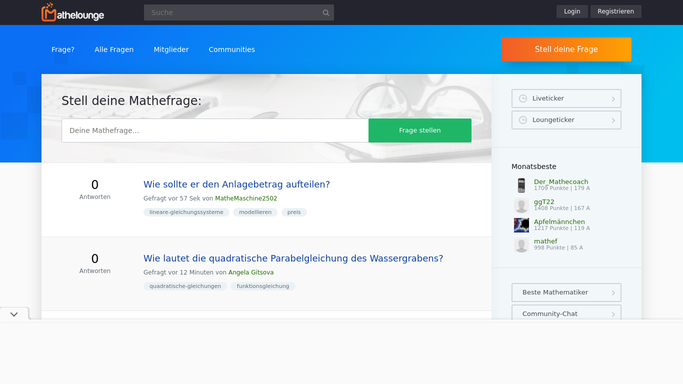683x384 pixels.
Task: Click the Mathelounge logo
Action: [x=72, y=12]
